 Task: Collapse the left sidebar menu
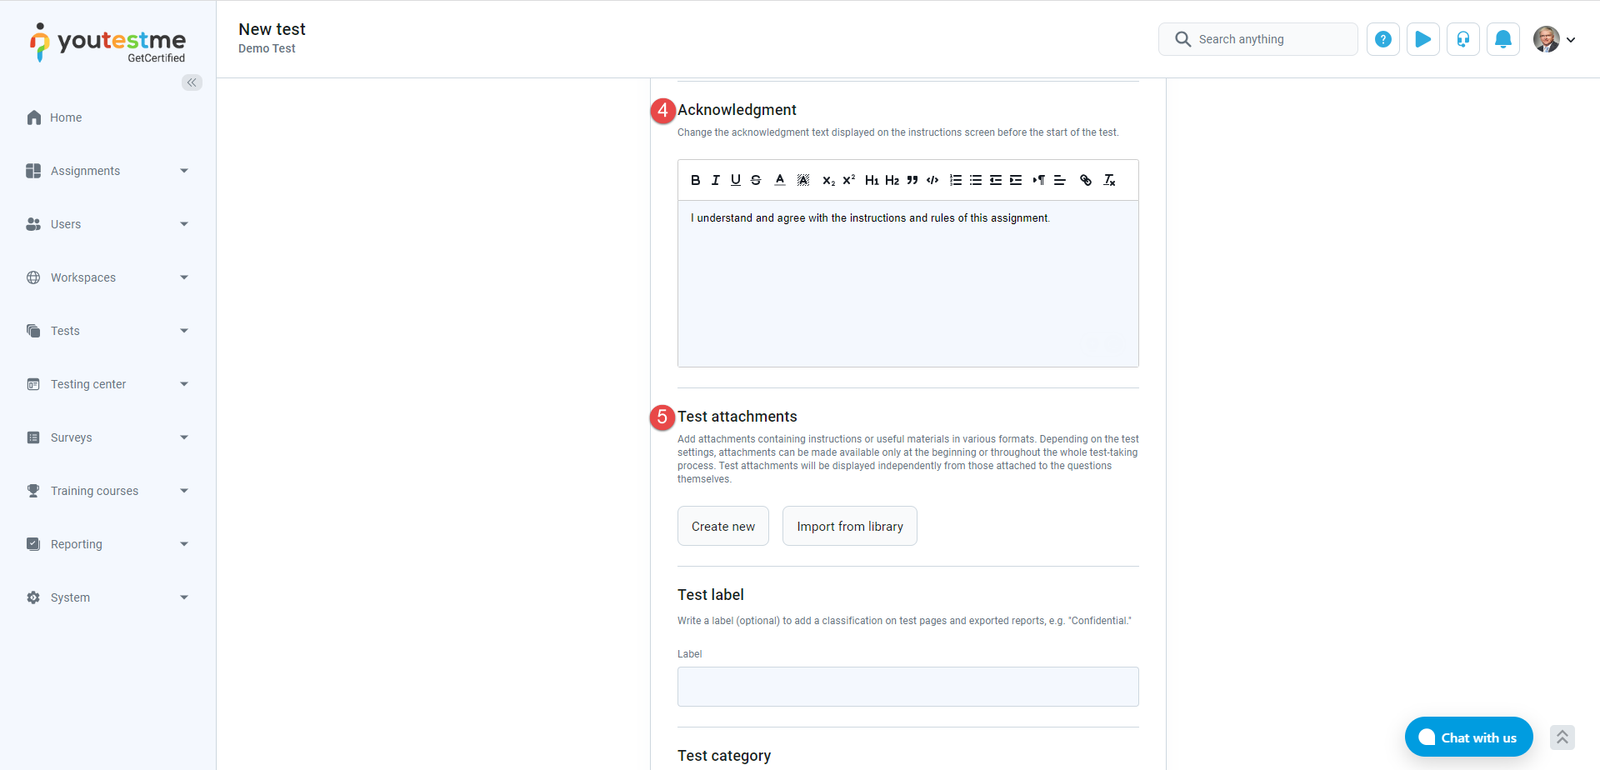click(192, 83)
